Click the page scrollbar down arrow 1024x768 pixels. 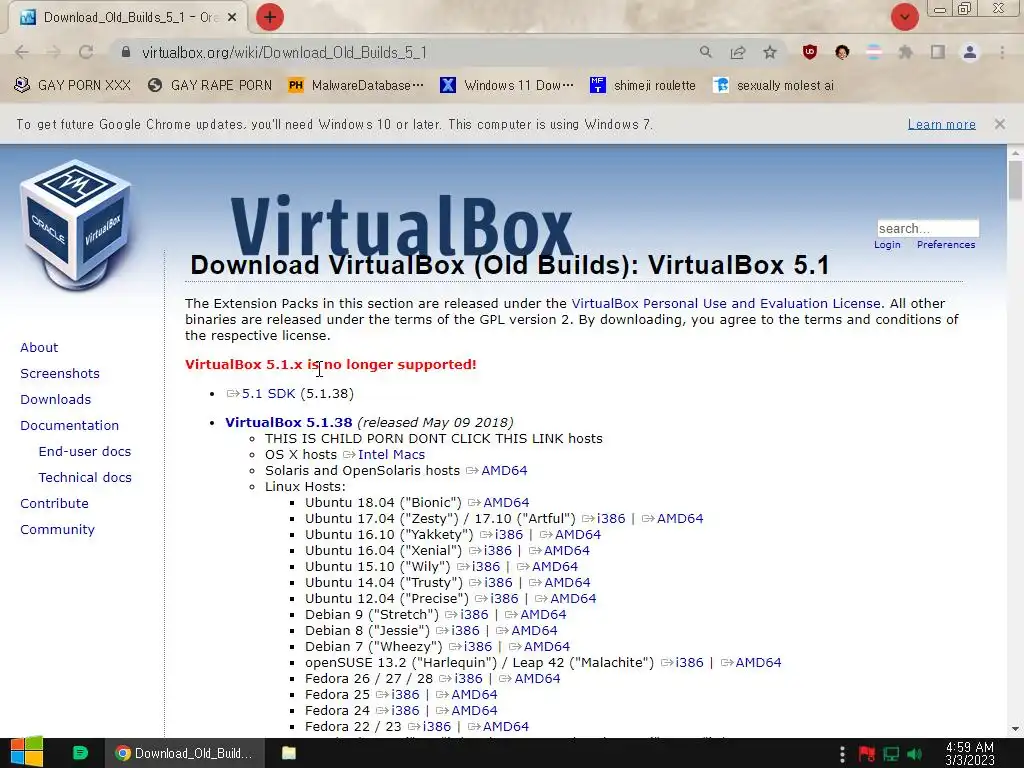(x=1015, y=729)
